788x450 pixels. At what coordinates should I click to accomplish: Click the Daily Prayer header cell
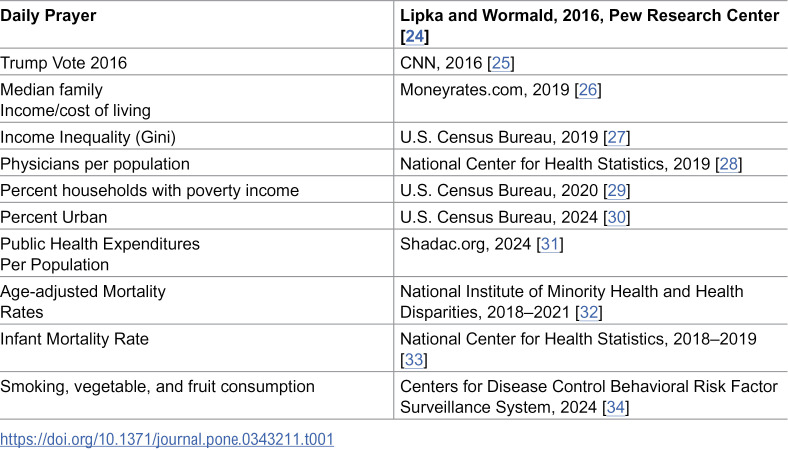(x=196, y=25)
